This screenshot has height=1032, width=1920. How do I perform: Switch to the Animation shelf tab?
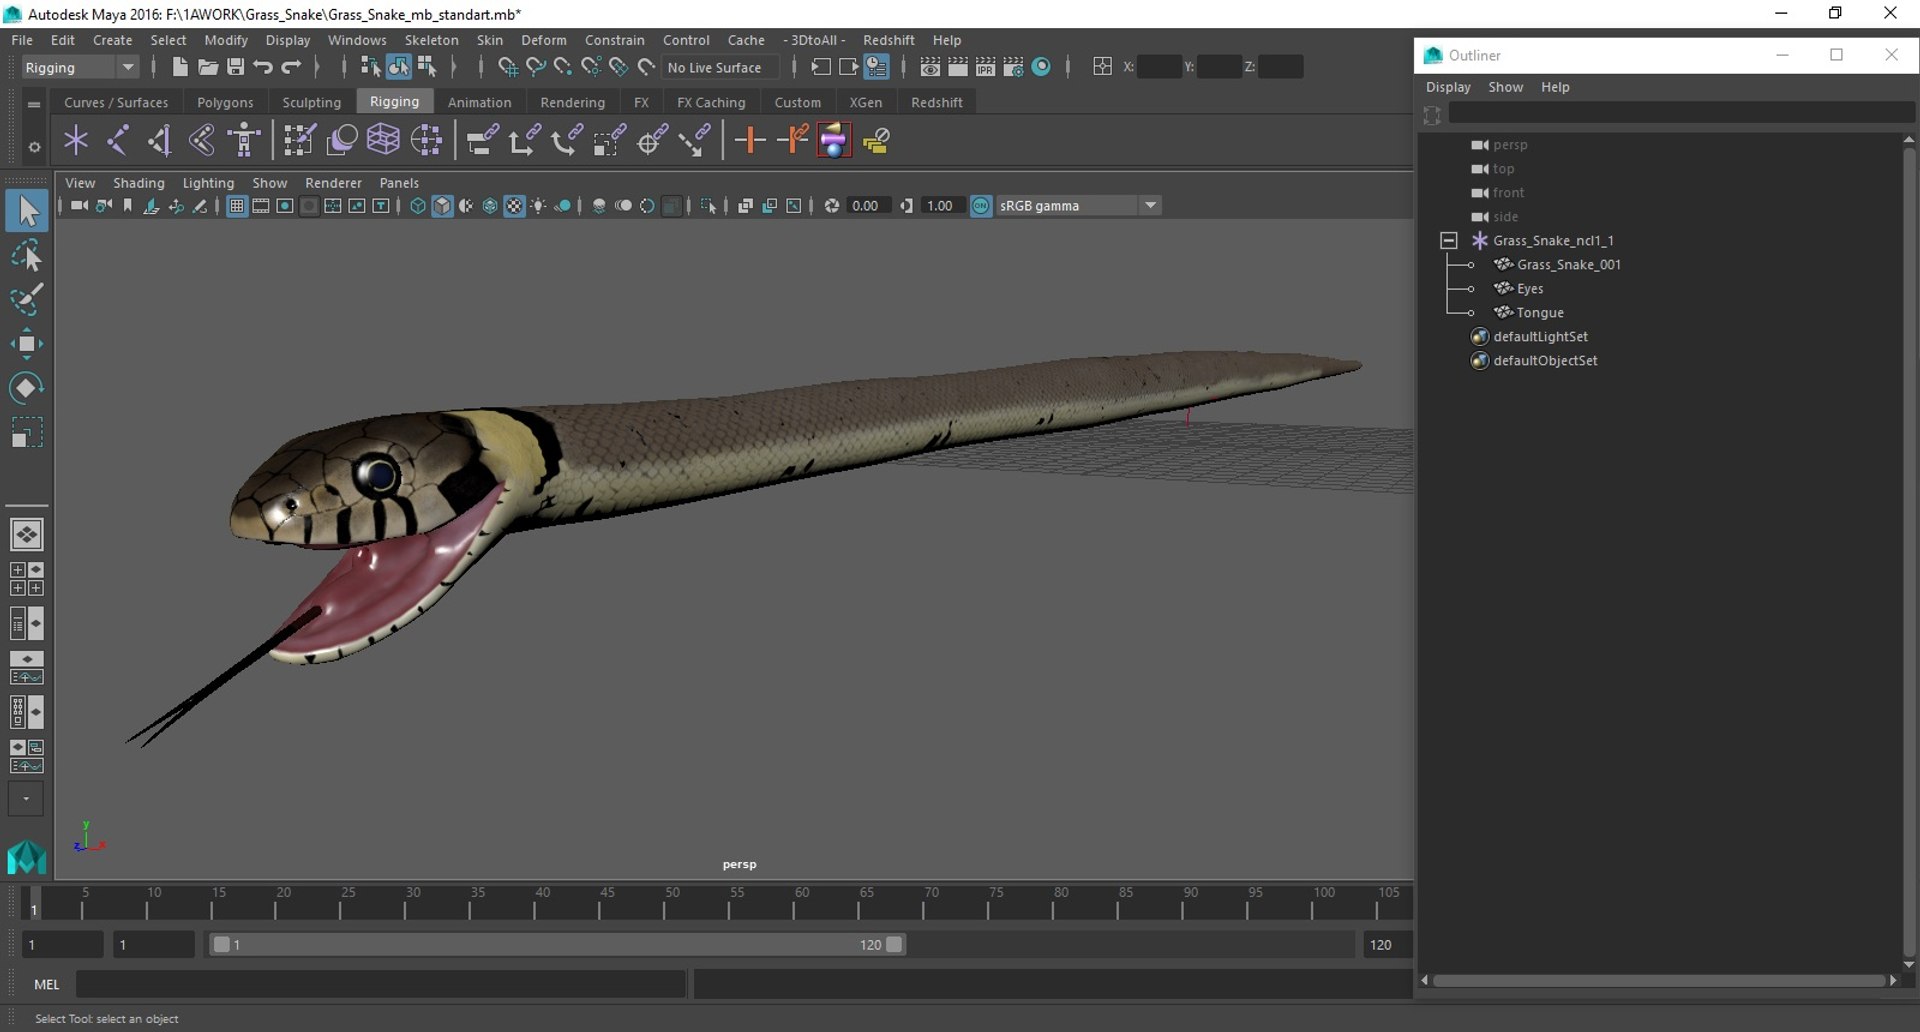click(479, 102)
